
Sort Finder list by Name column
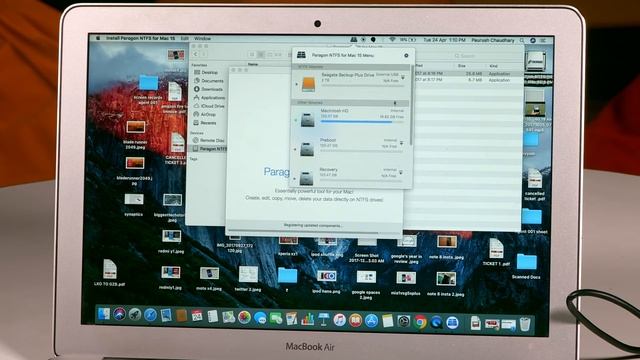coord(253,64)
